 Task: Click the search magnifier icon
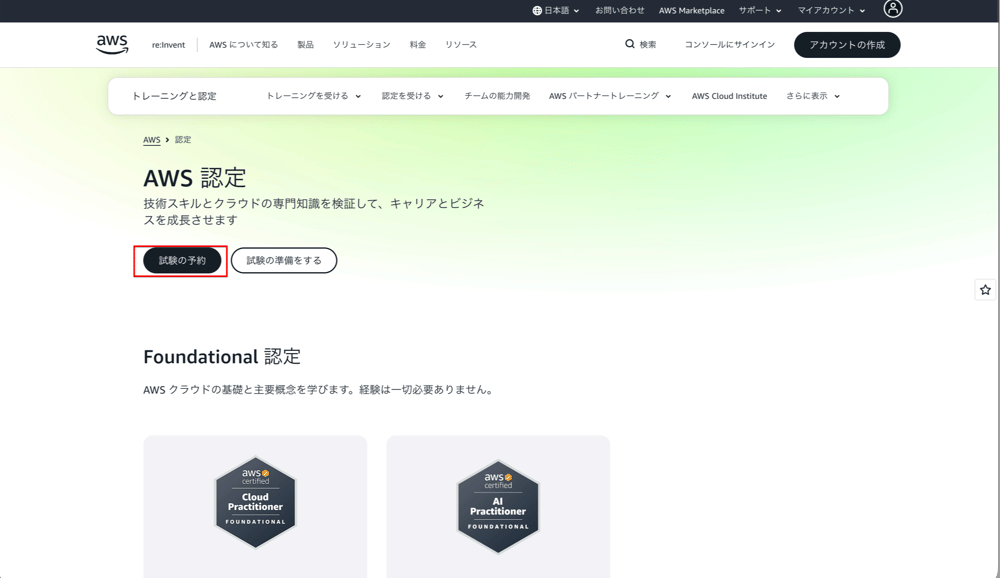pyautogui.click(x=629, y=44)
